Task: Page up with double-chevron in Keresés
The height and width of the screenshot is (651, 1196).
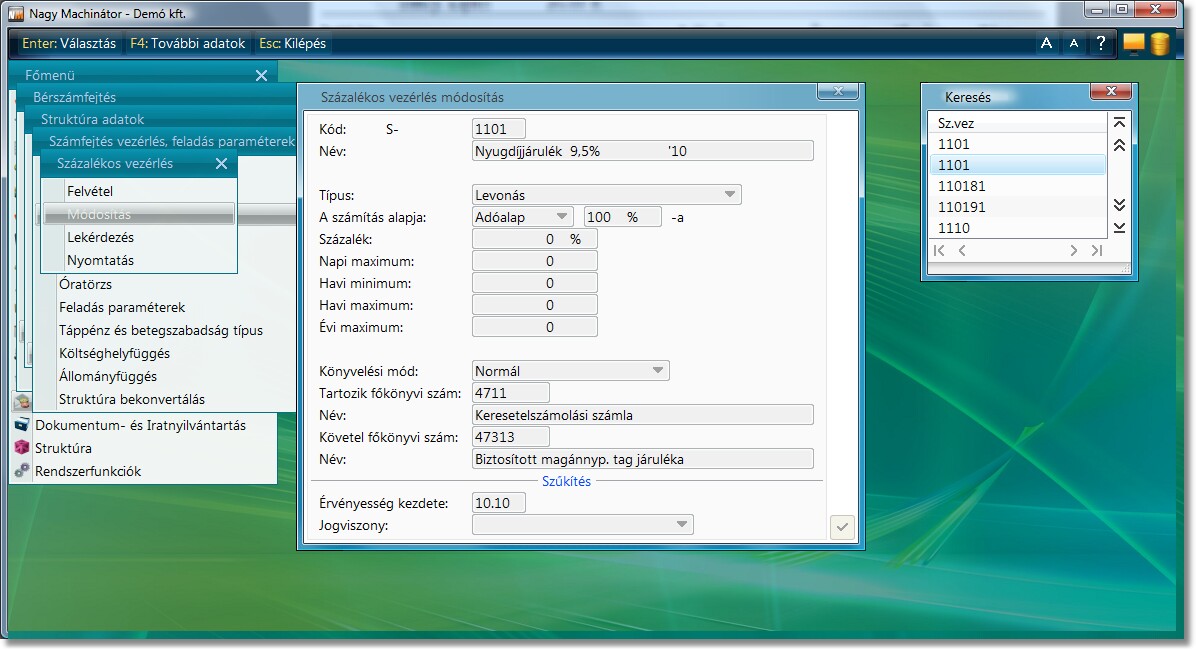Action: 1119,145
